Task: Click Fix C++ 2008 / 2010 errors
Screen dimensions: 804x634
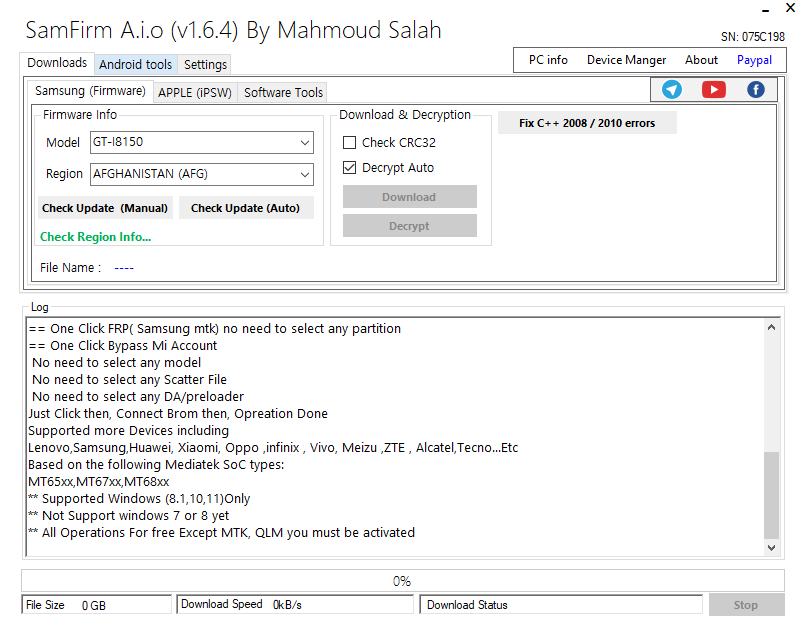Action: [587, 123]
